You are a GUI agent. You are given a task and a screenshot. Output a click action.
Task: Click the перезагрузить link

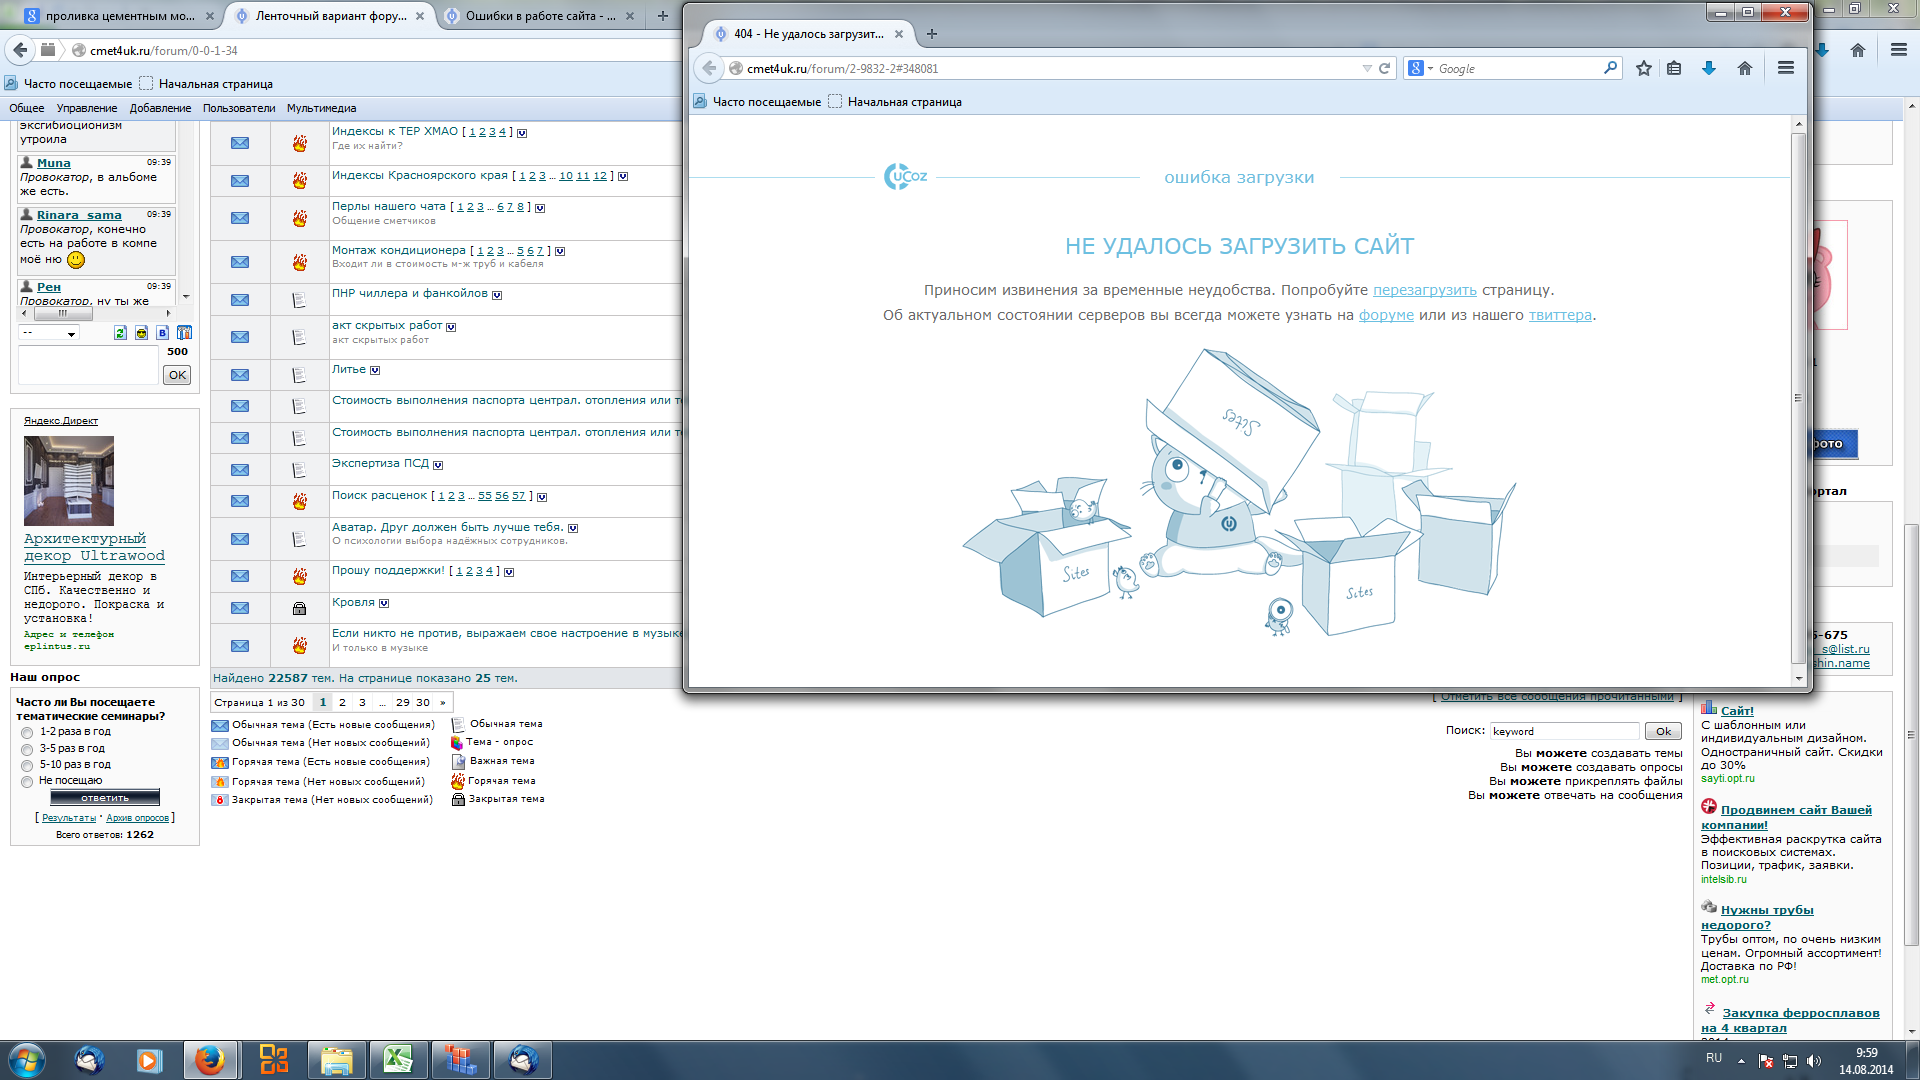pos(1424,290)
